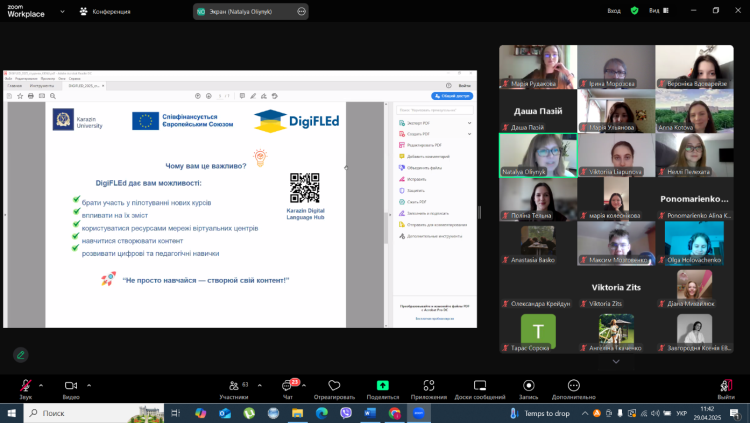The image size is (750, 423).
Task: Show more participants with gallery down arrow
Action: 616,362
